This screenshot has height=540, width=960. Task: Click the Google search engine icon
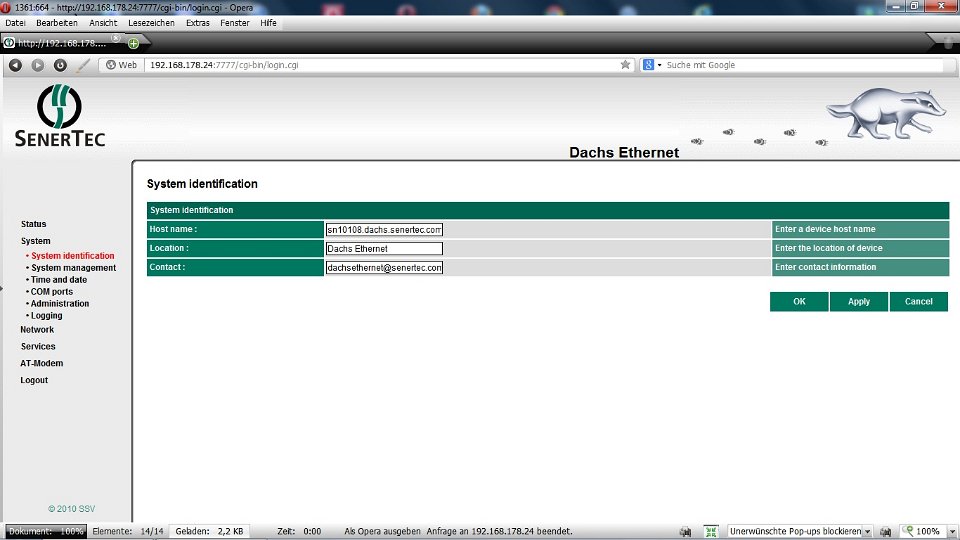tap(649, 65)
